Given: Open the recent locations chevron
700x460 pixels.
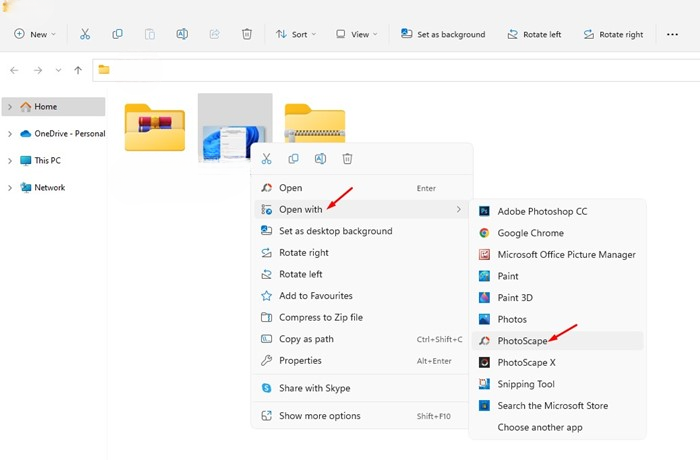Looking at the screenshot, I should (58, 70).
